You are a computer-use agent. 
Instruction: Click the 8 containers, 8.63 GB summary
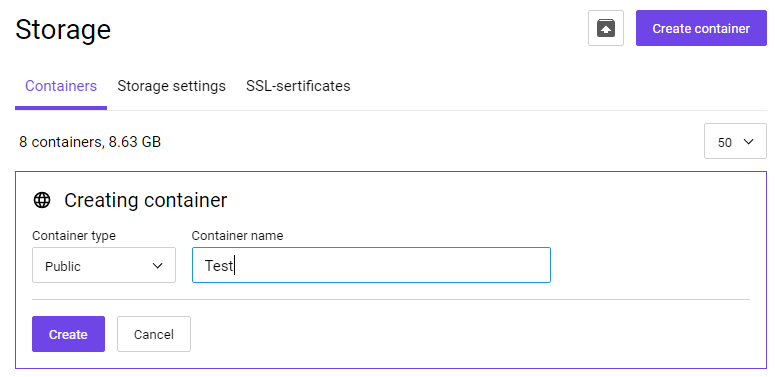[90, 142]
